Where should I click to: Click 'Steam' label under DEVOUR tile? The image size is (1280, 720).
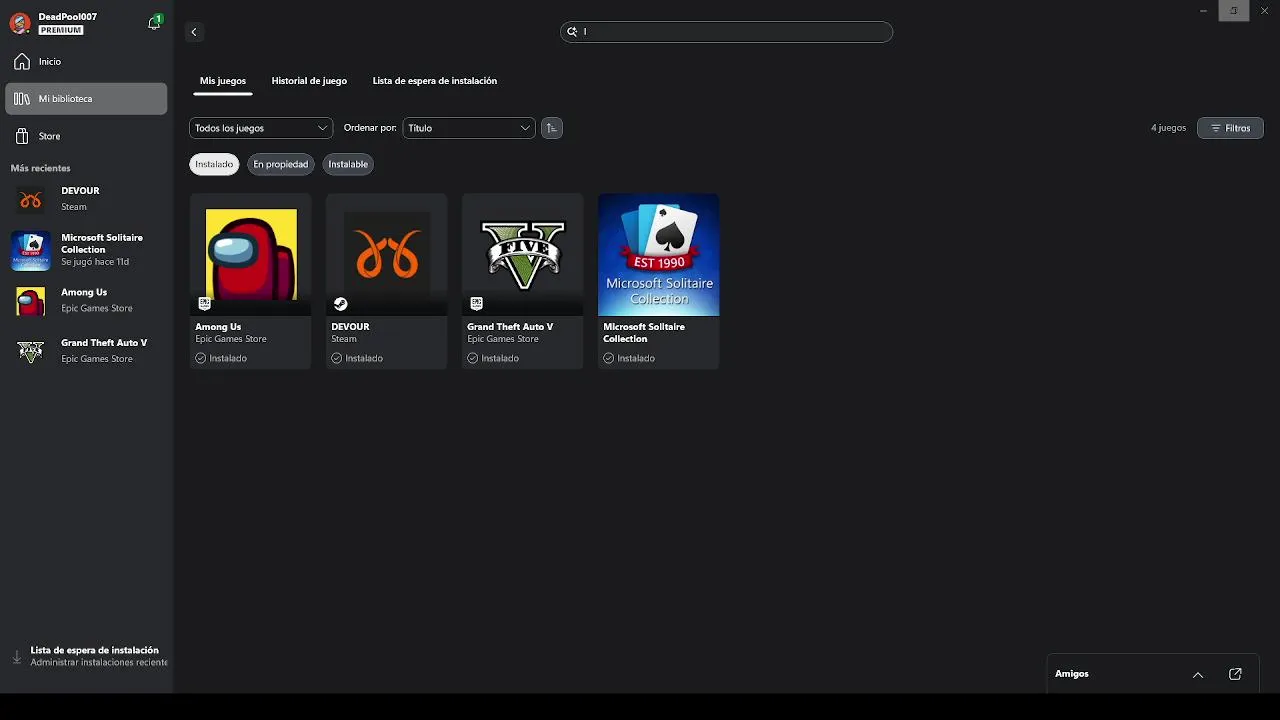tap(344, 339)
